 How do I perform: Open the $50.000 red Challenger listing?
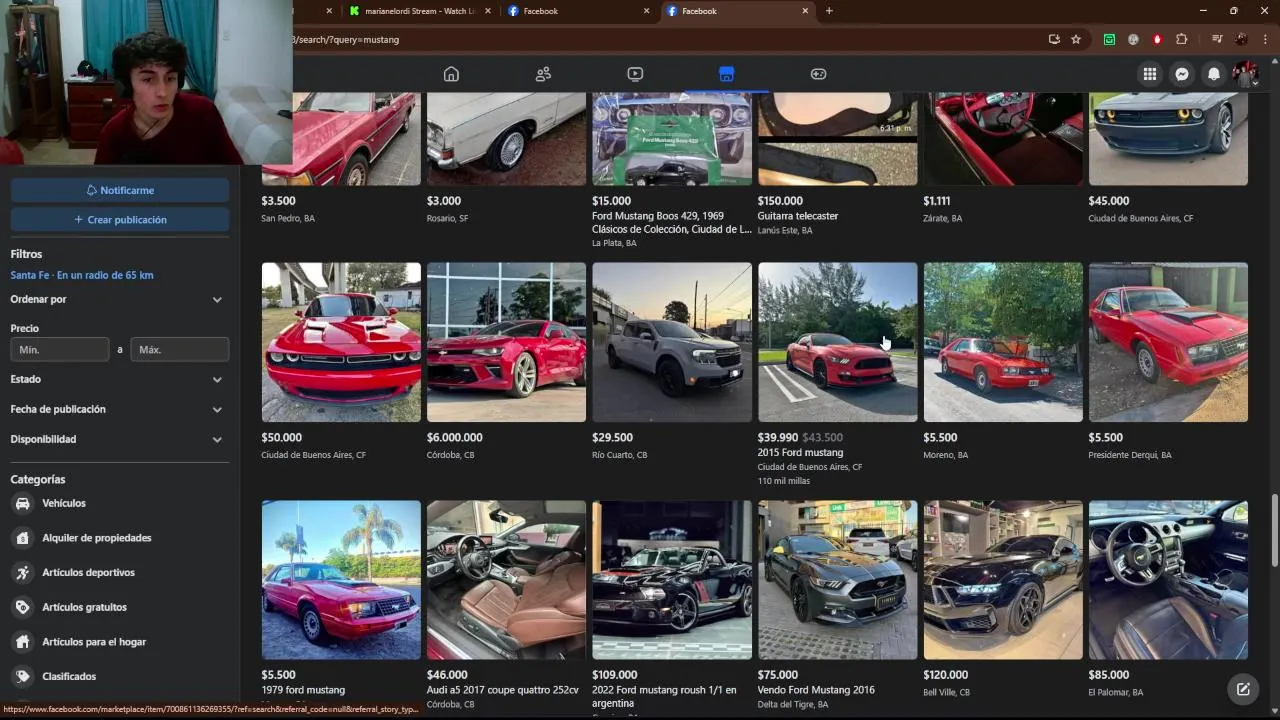[341, 342]
